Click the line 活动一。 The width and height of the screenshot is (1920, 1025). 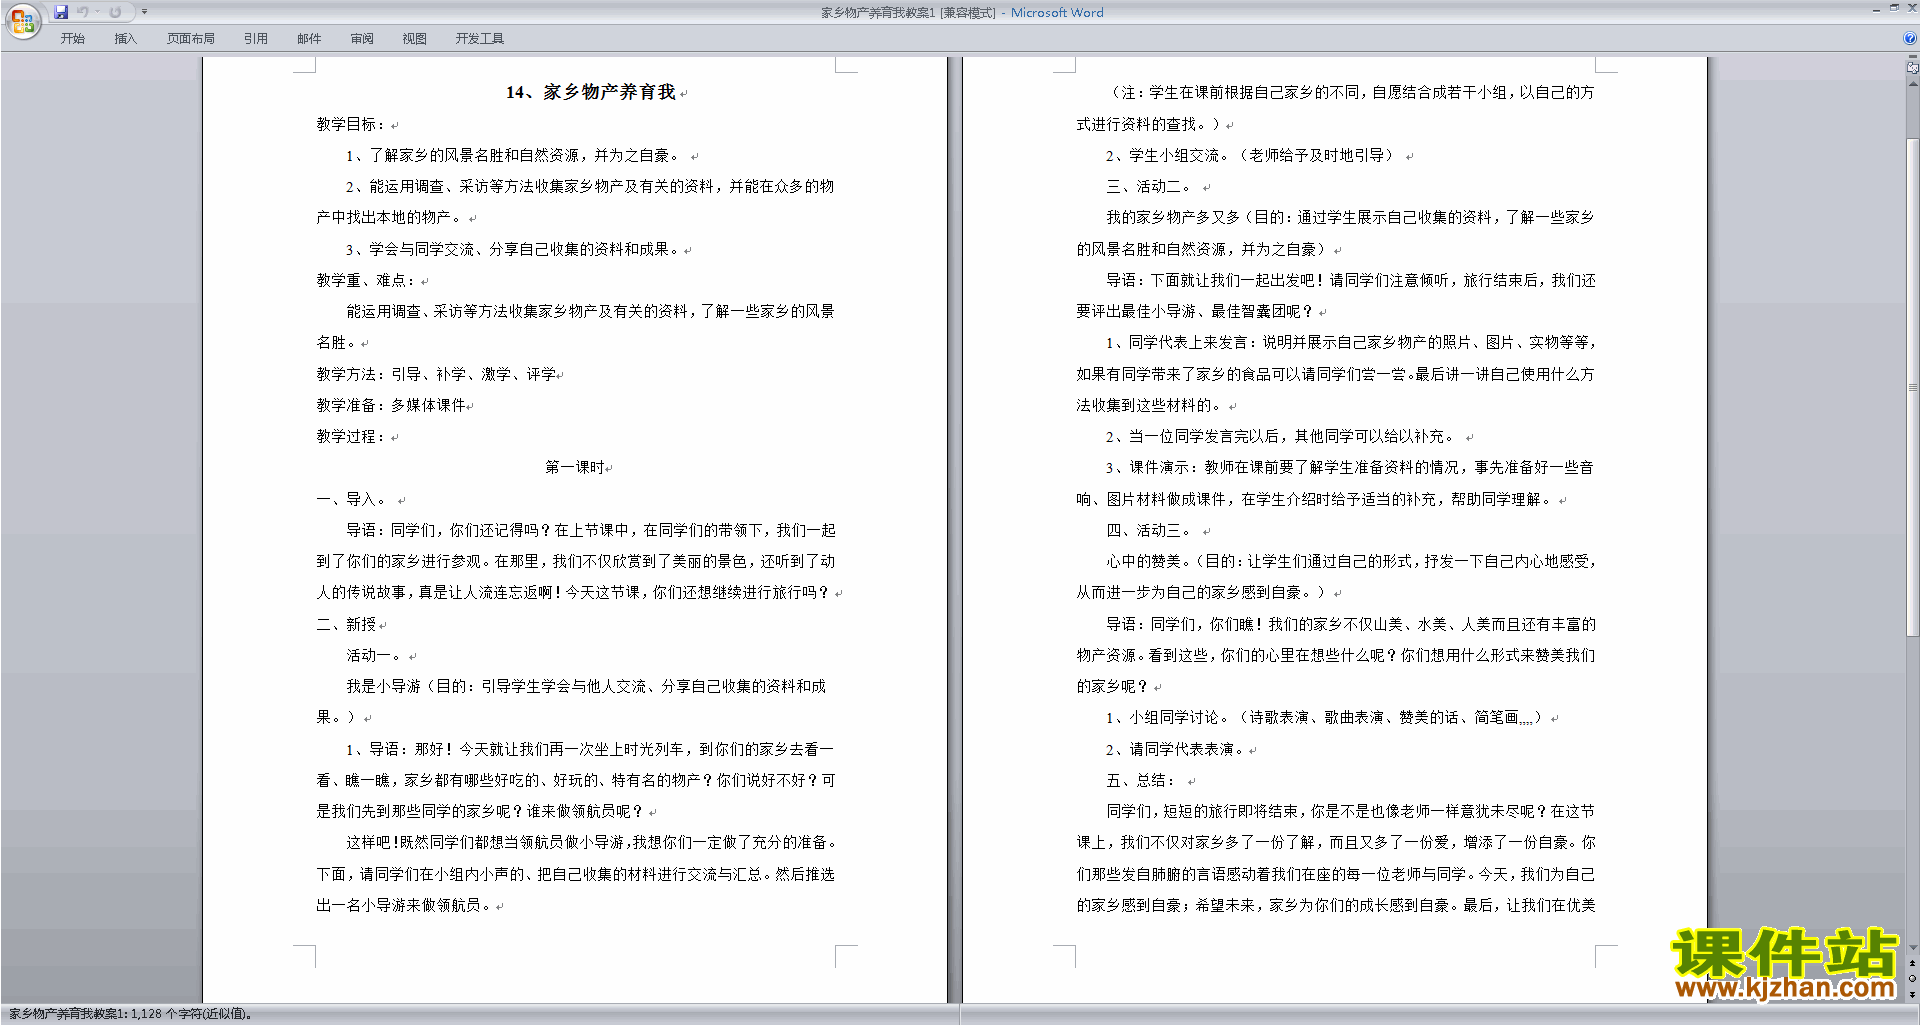374,655
